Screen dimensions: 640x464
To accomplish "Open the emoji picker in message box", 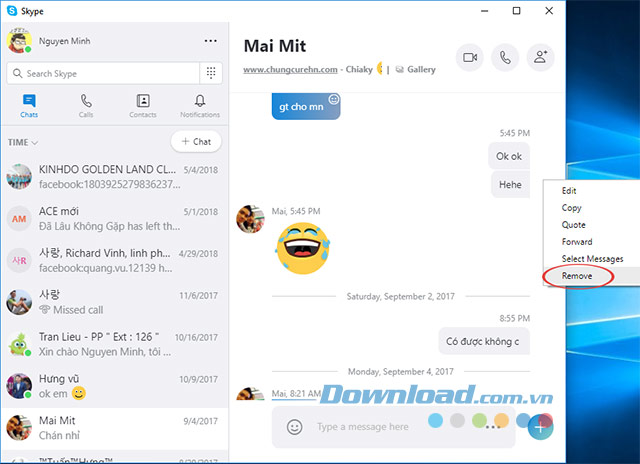I will (295, 427).
